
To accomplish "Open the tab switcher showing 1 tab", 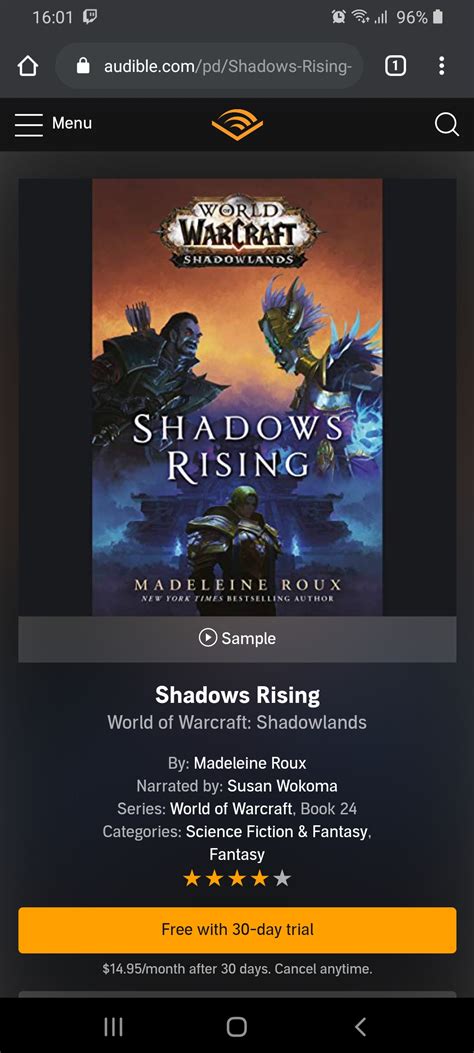I will click(x=395, y=66).
